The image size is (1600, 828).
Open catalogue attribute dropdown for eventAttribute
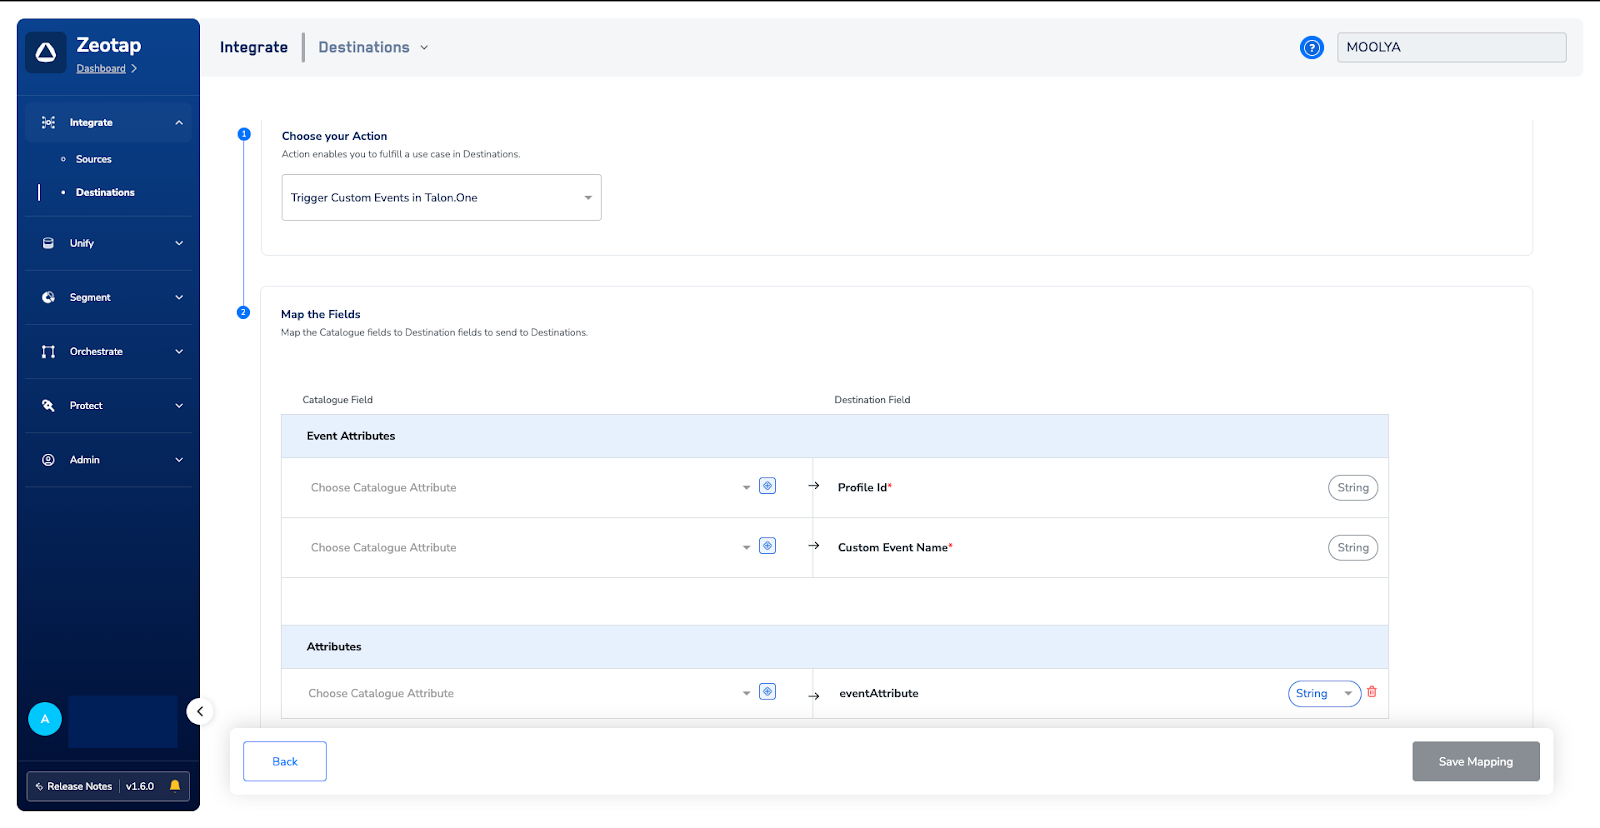[x=529, y=693]
